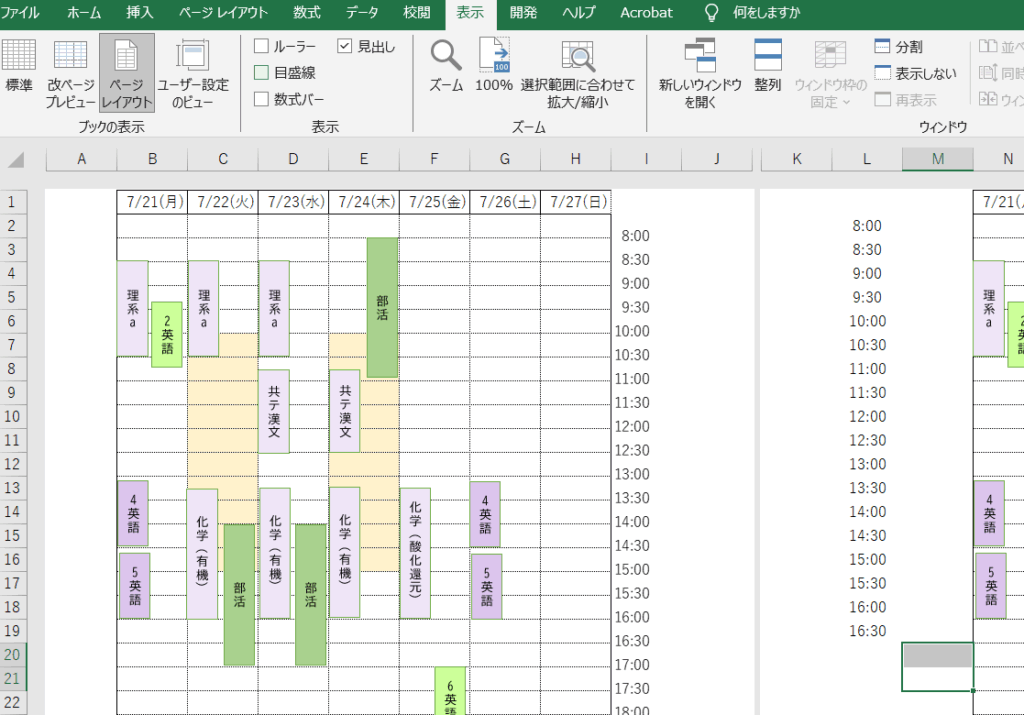
Task: Open the データ ribbon tab
Action: pos(362,13)
